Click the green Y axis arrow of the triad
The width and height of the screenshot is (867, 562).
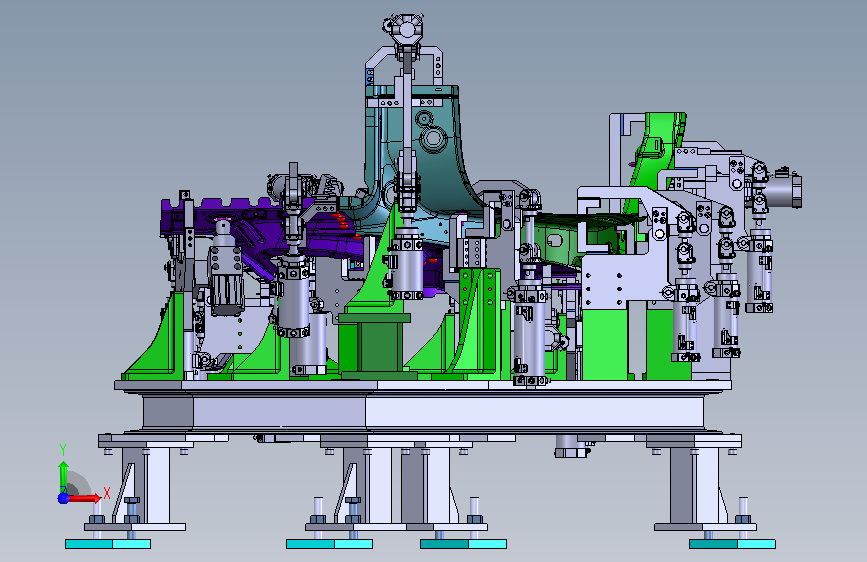[x=63, y=476]
